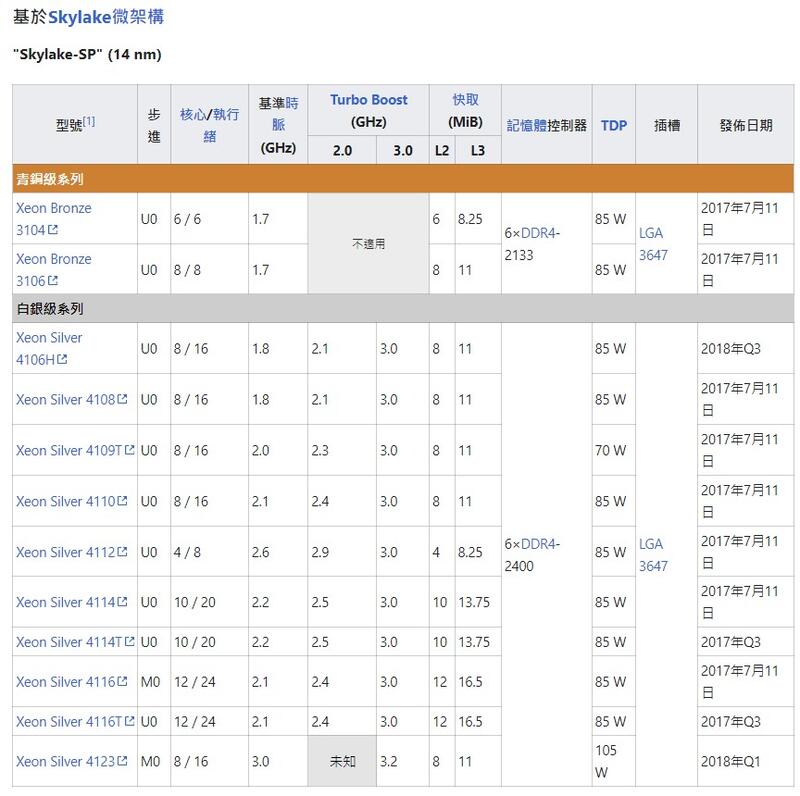Click 2018年Q1 release date cell
Screen dimensions: 800x796
click(745, 761)
